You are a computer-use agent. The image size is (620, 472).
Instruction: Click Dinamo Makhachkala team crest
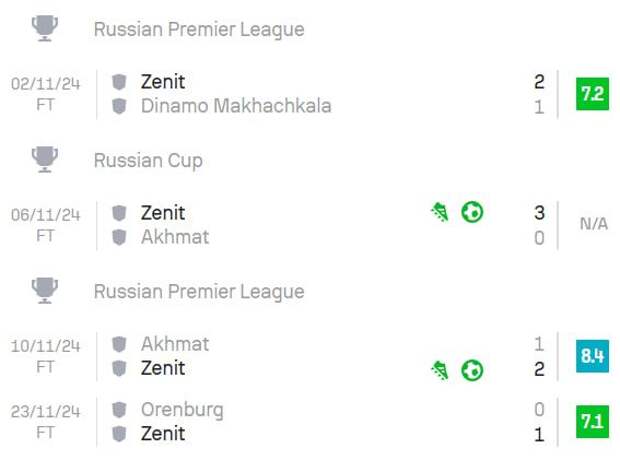pyautogui.click(x=119, y=106)
